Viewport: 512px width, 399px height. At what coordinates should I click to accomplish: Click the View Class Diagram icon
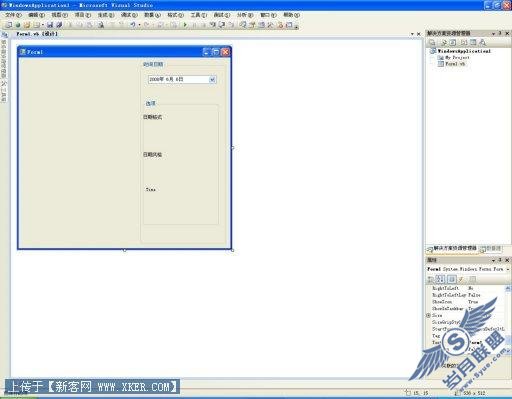pyautogui.click(x=482, y=42)
